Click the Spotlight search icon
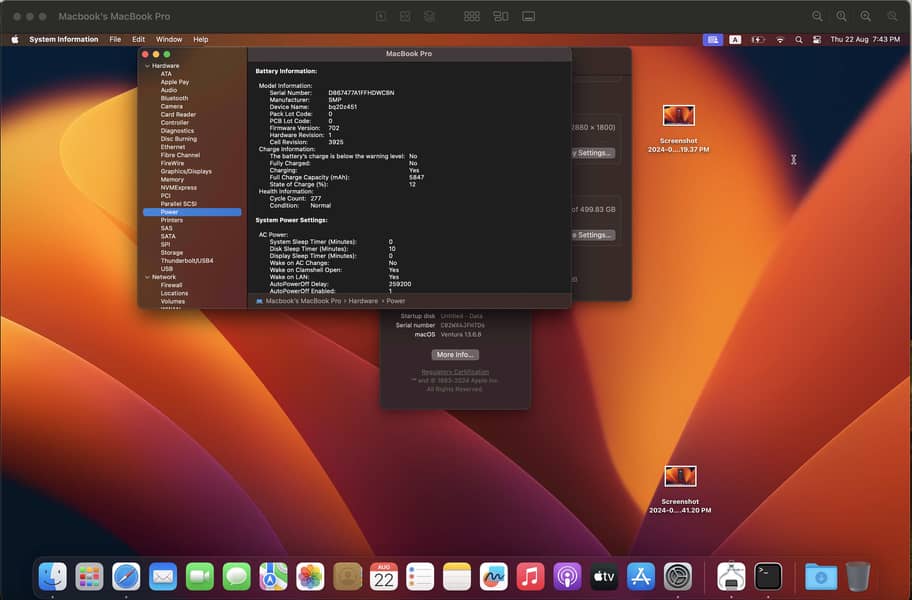Image resolution: width=912 pixels, height=600 pixels. click(x=798, y=40)
